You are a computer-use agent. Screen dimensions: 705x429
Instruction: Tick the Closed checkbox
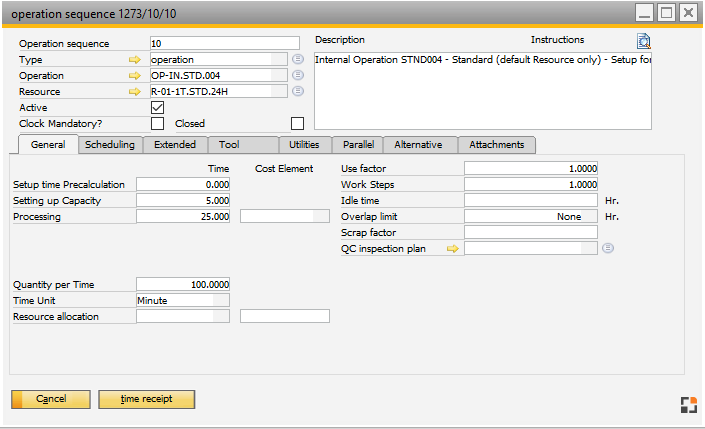tap(297, 124)
